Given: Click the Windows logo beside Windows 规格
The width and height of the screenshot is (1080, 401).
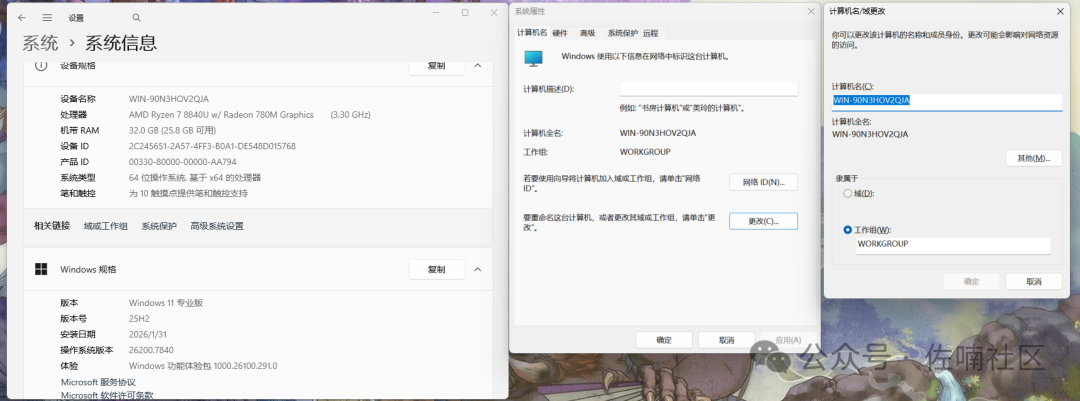Looking at the screenshot, I should coord(41,269).
